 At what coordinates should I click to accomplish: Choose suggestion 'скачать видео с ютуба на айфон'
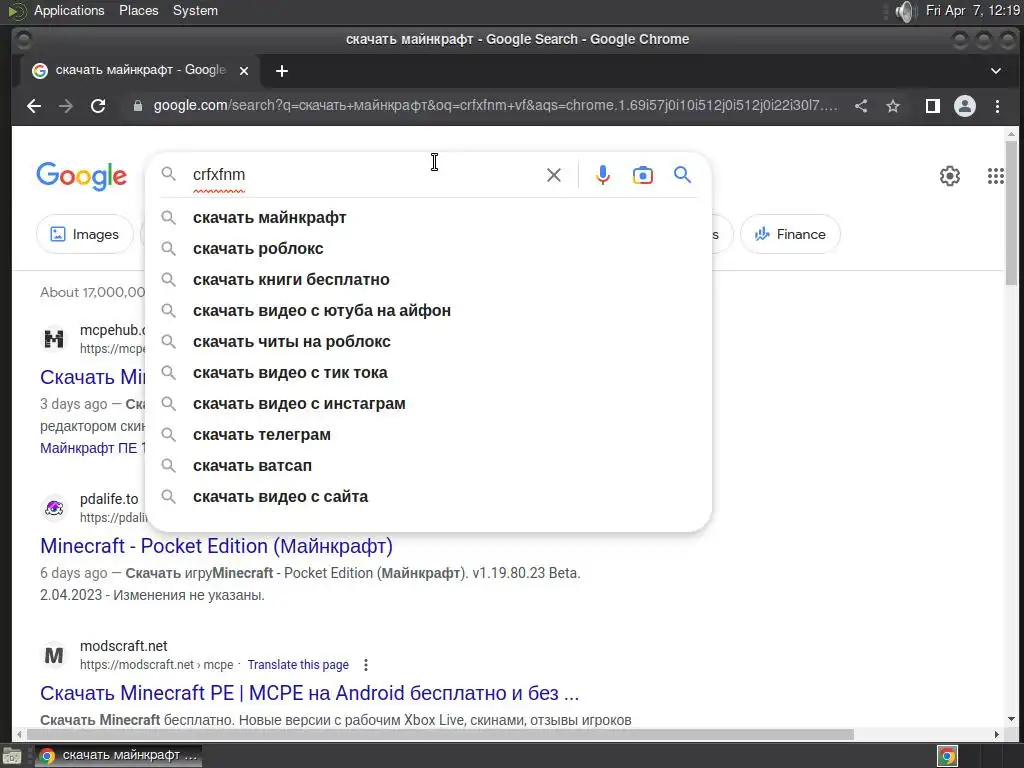428,311
